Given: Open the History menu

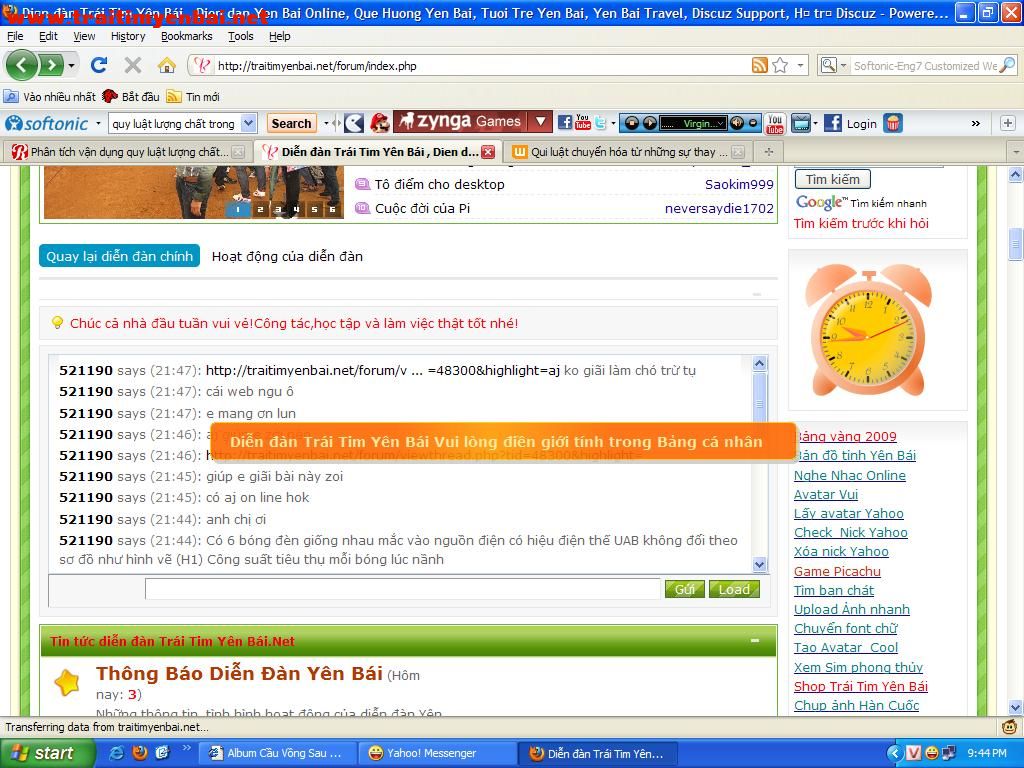Looking at the screenshot, I should coord(128,37).
